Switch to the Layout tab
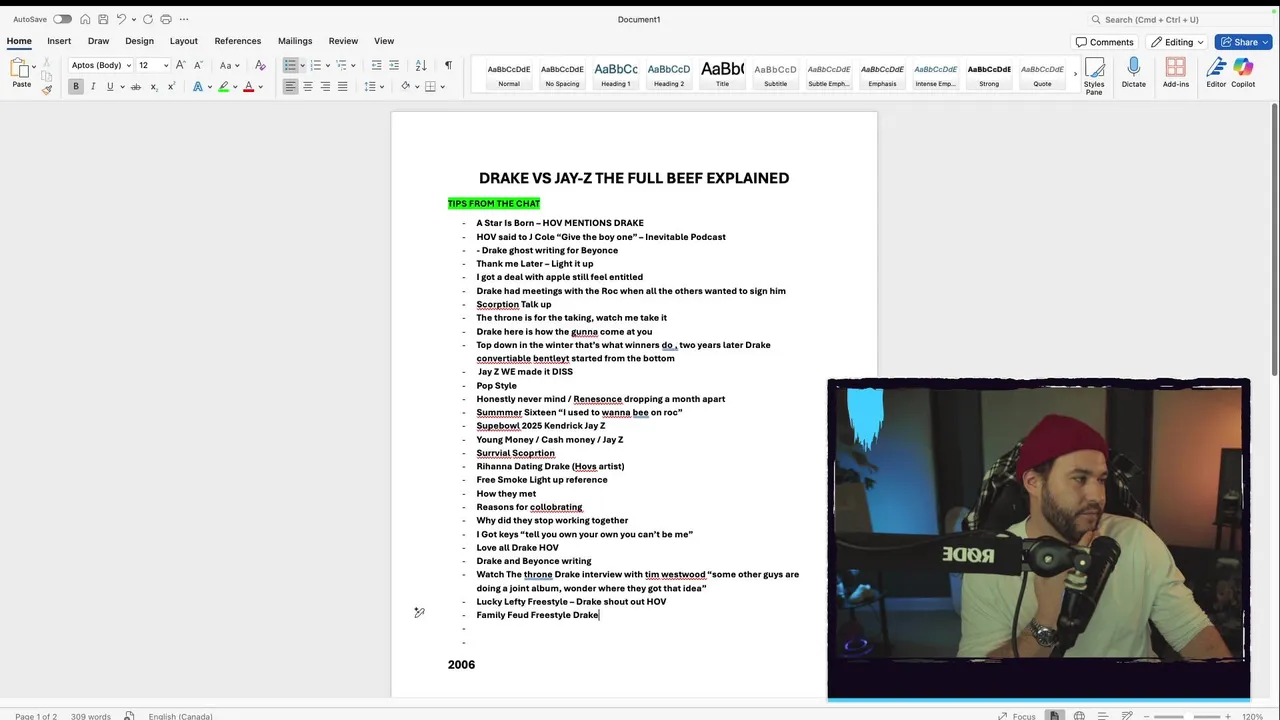1280x720 pixels. pos(183,41)
